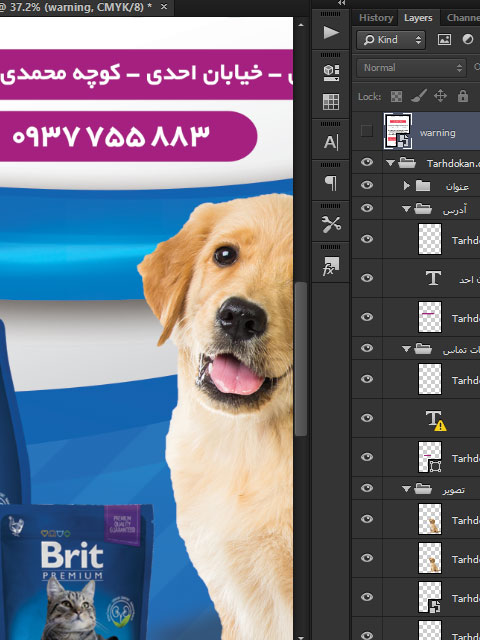Open the Styles fx panel icon
This screenshot has width=480, height=640.
(331, 266)
